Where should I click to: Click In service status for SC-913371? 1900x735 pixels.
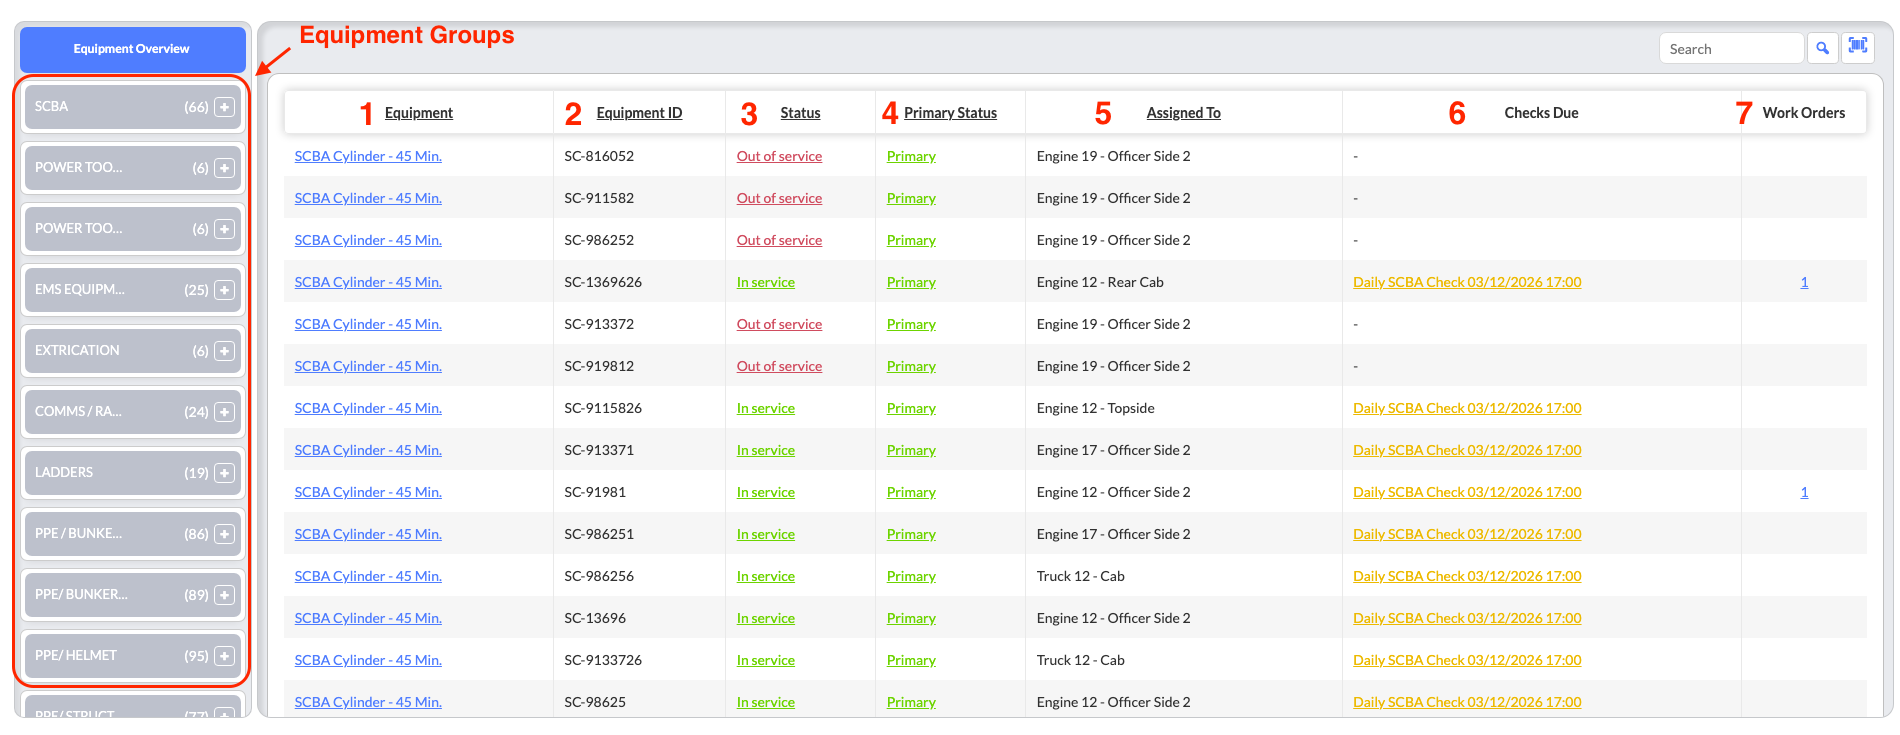765,450
